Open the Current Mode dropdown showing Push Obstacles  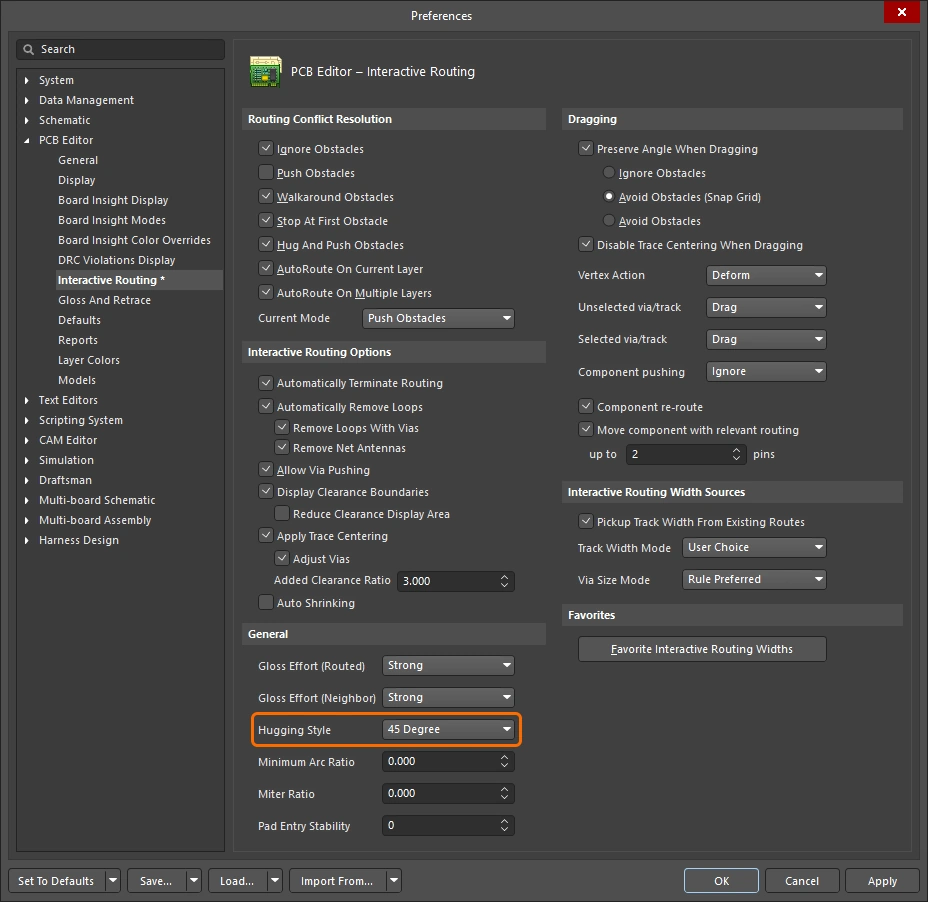coord(438,317)
